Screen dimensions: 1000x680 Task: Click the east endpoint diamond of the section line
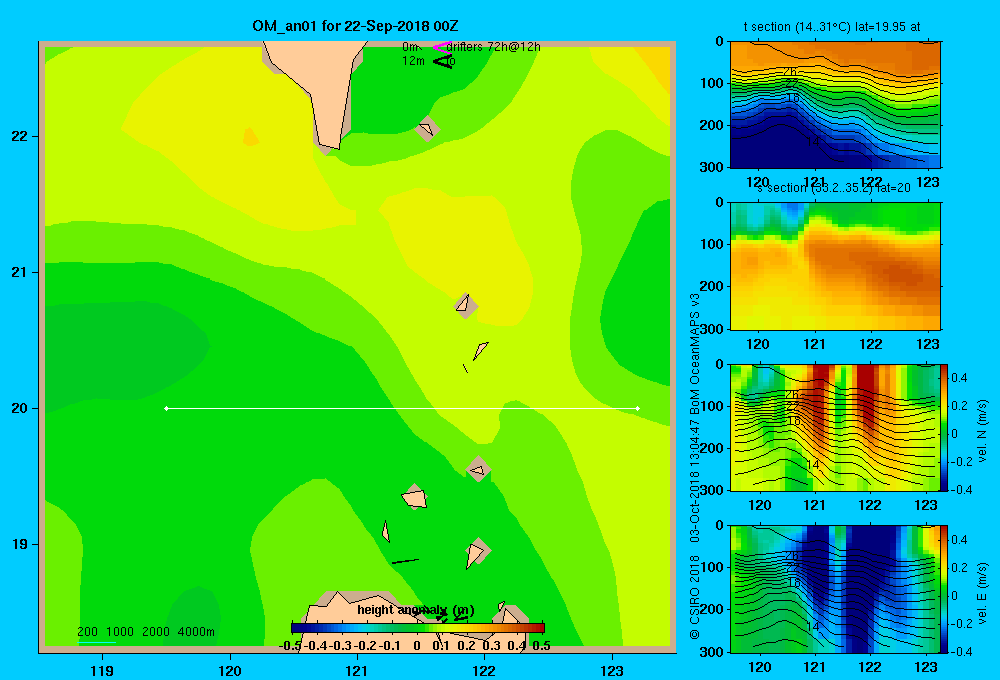638,408
